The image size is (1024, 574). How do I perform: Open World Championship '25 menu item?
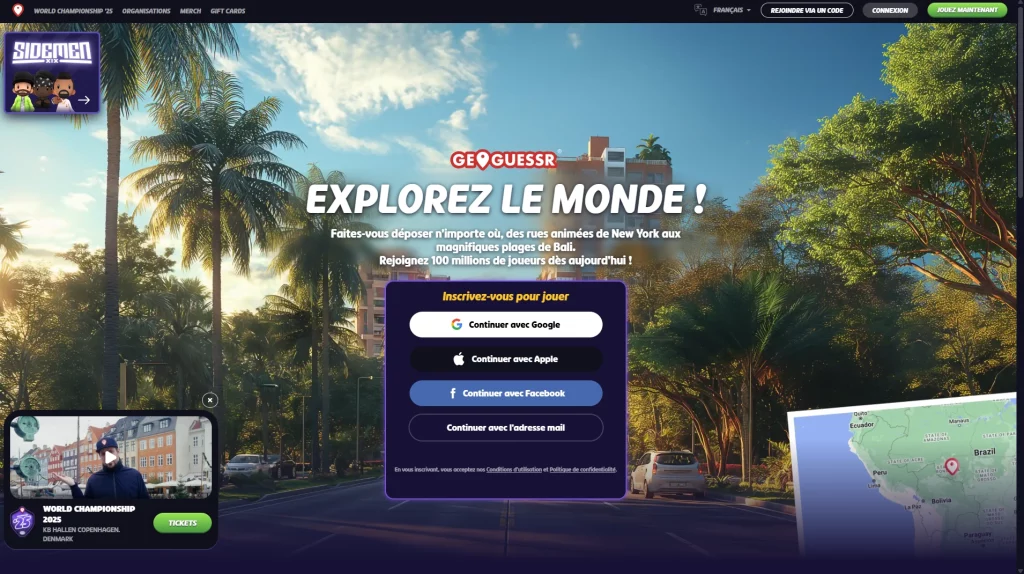pos(73,11)
